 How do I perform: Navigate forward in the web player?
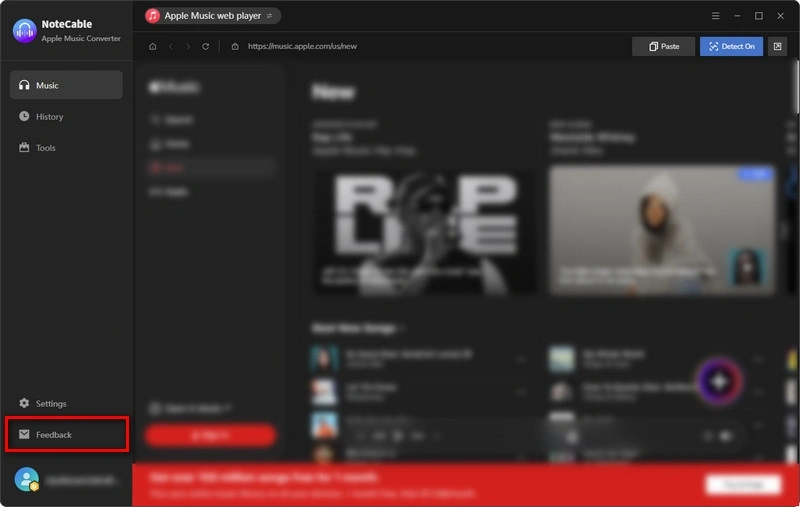pyautogui.click(x=188, y=46)
